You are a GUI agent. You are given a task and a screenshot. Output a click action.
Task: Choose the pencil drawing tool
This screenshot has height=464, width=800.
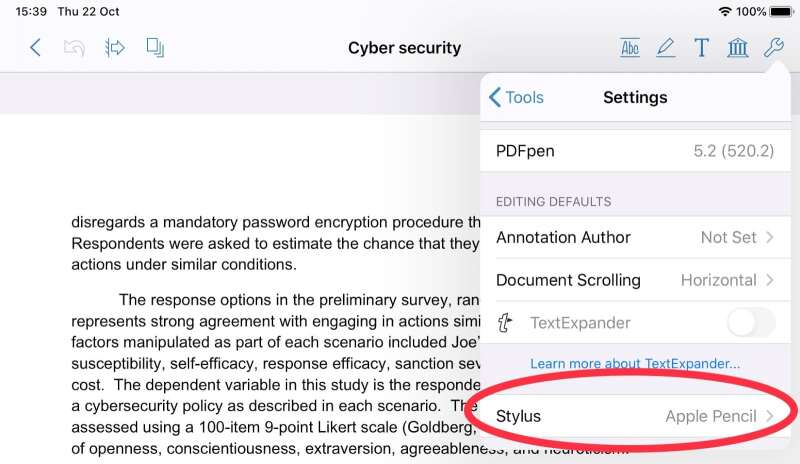pyautogui.click(x=665, y=47)
